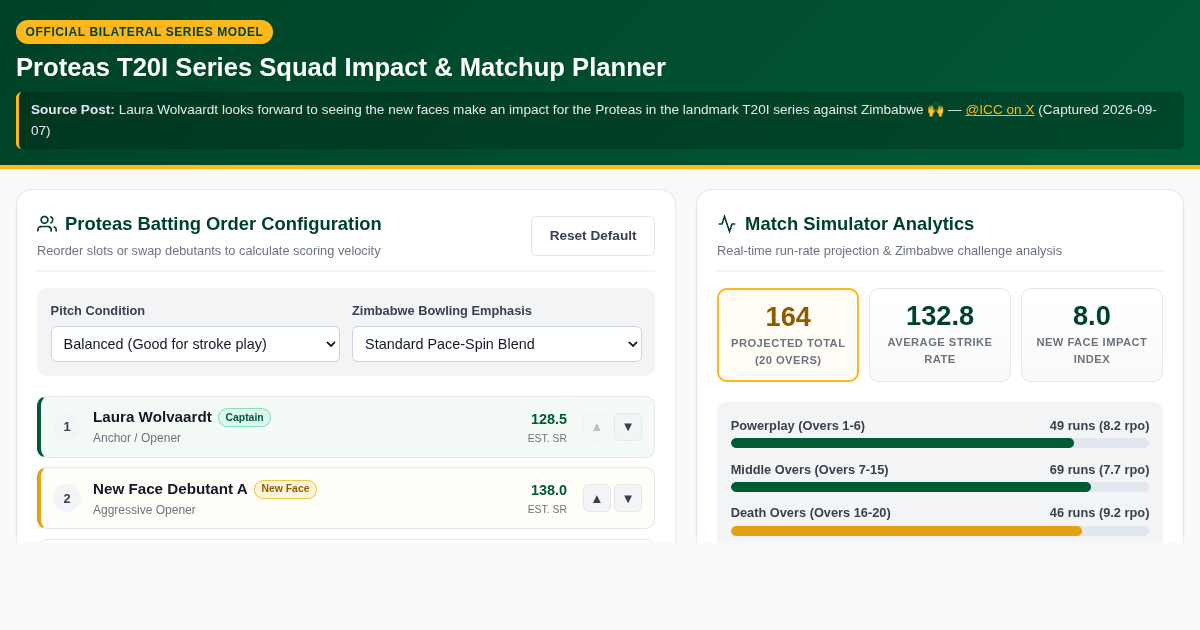Image resolution: width=1200 pixels, height=630 pixels.
Task: Click the Middle Overs progress bar
Action: tap(940, 487)
